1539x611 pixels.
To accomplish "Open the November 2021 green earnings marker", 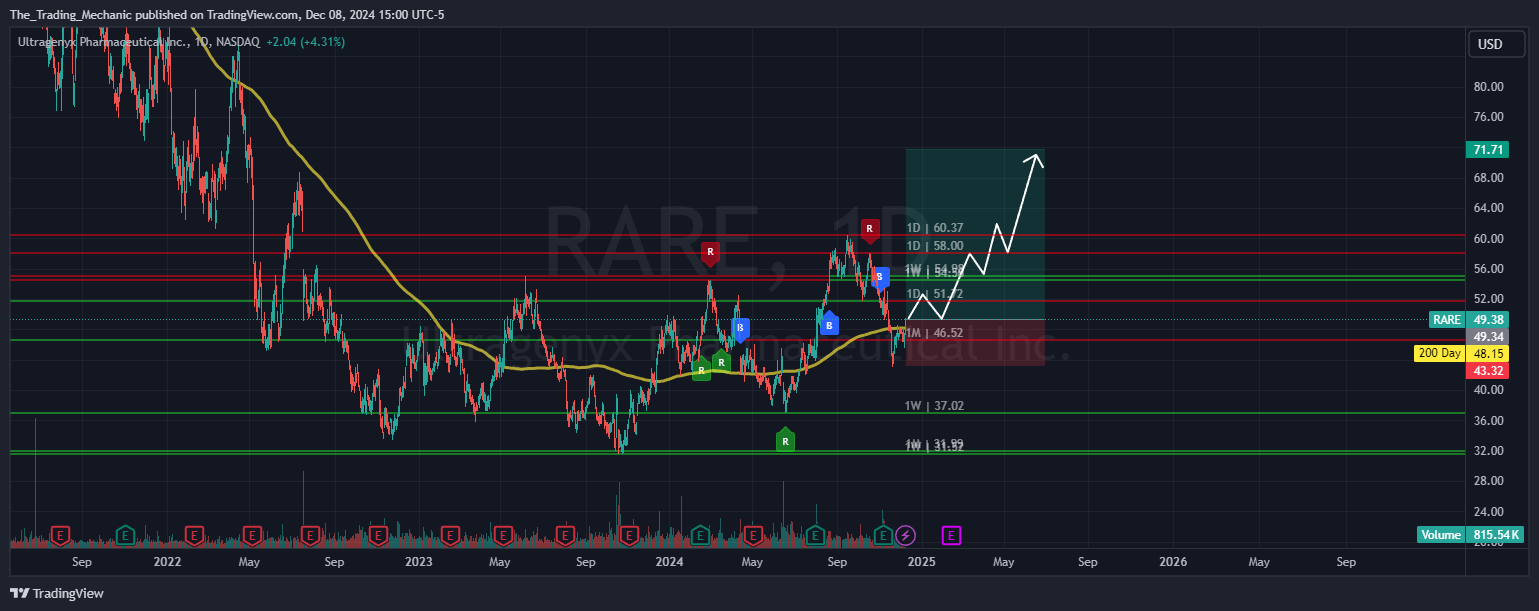I will pos(125,535).
